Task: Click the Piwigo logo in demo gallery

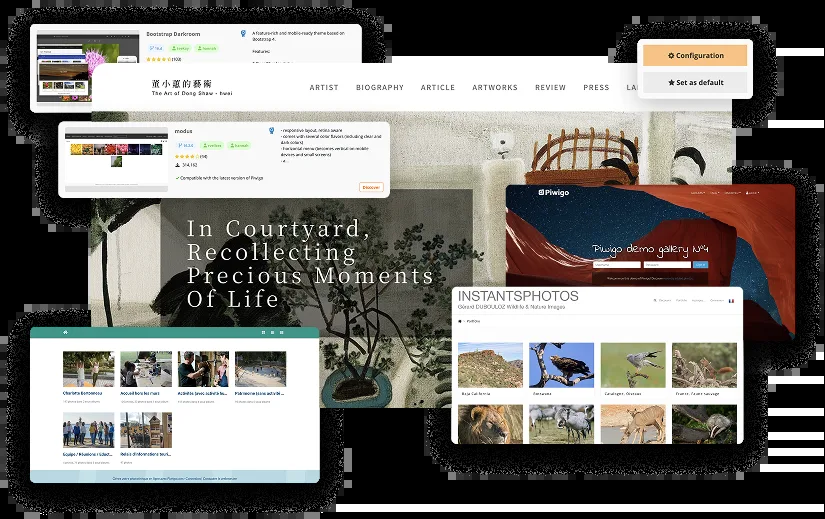Action: (x=554, y=193)
